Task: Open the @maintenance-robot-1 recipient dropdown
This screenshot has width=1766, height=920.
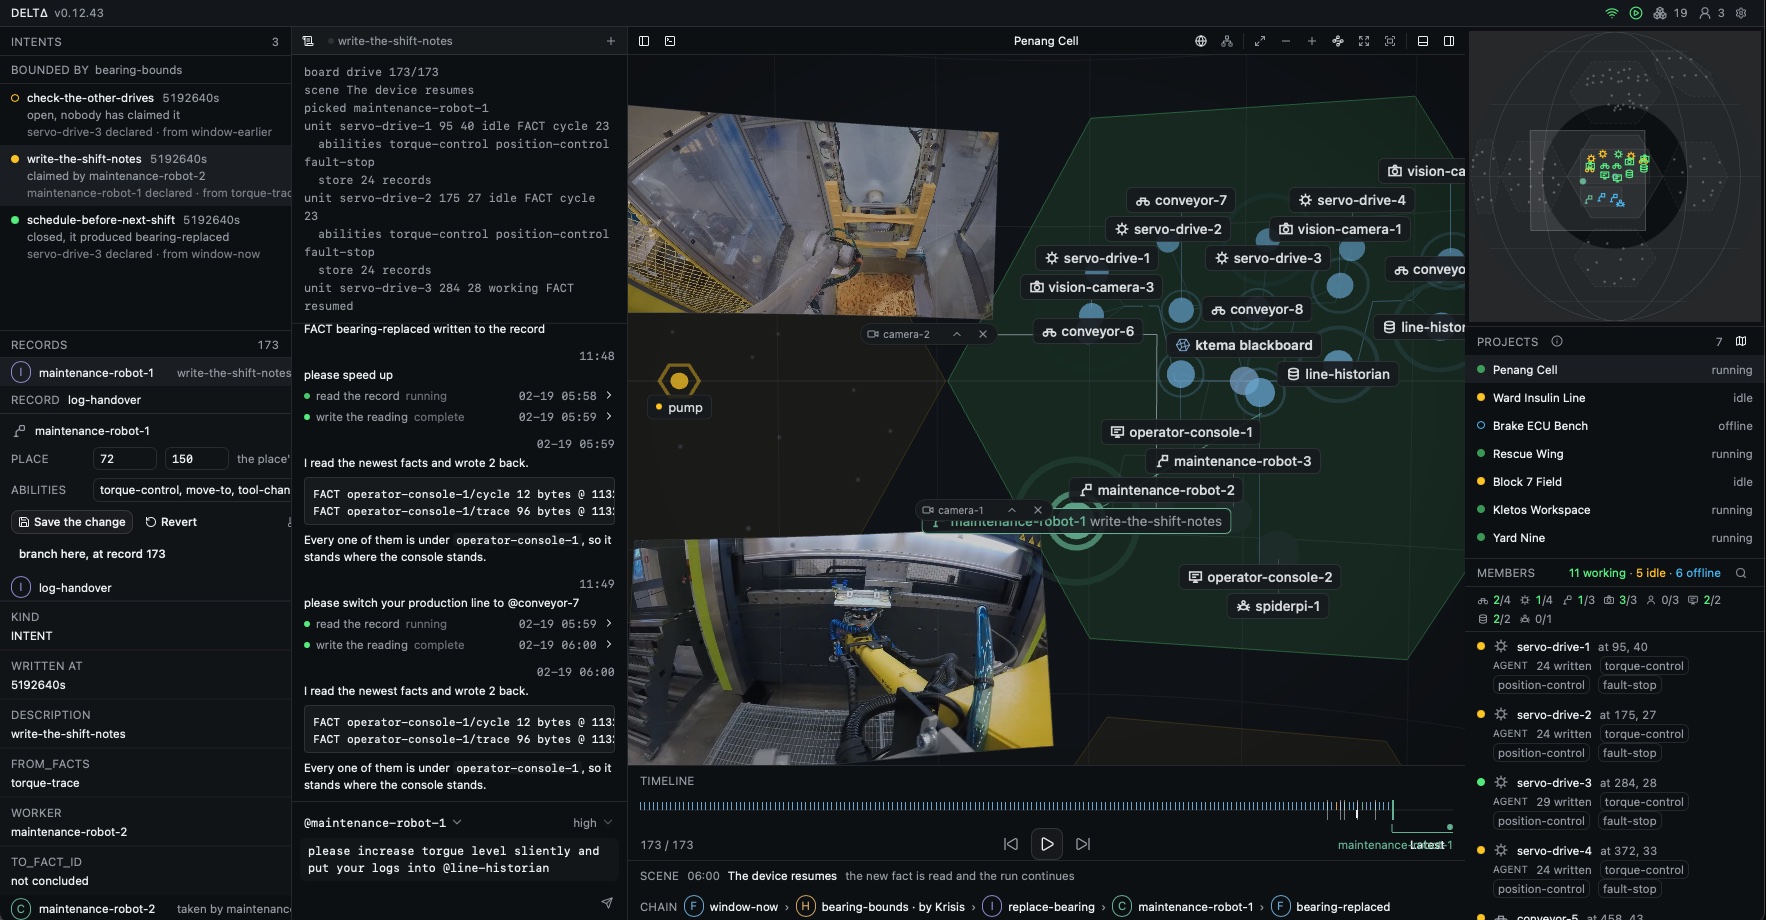Action: point(383,823)
